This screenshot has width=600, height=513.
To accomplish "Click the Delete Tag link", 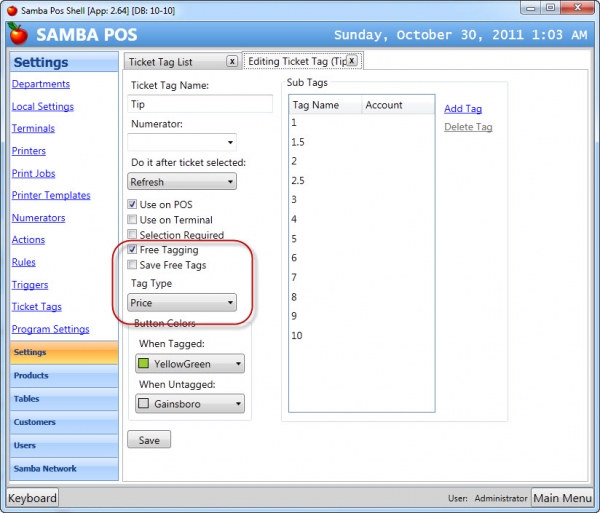I will point(468,127).
